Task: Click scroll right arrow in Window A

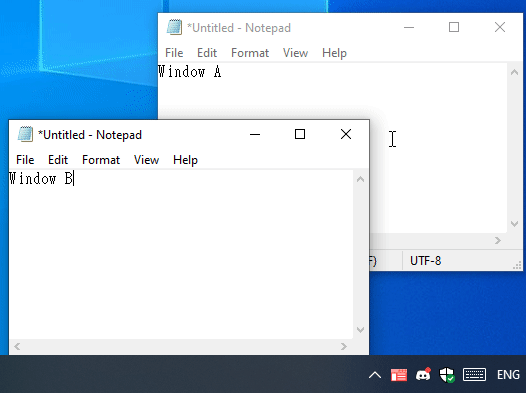Action: click(498, 240)
